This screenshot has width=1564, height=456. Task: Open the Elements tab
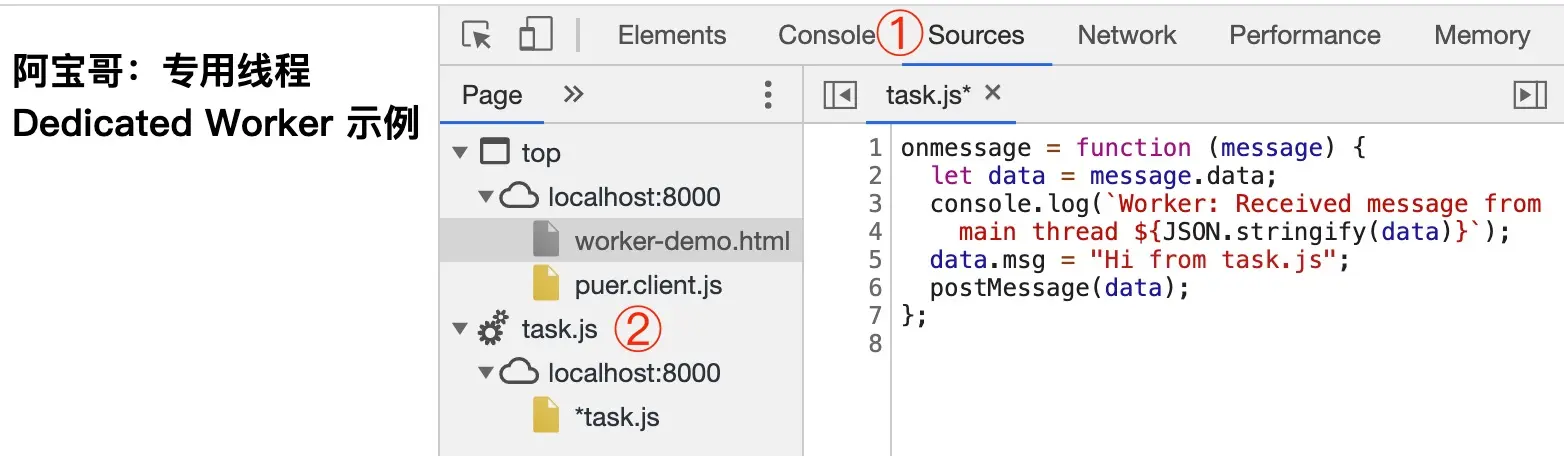672,35
